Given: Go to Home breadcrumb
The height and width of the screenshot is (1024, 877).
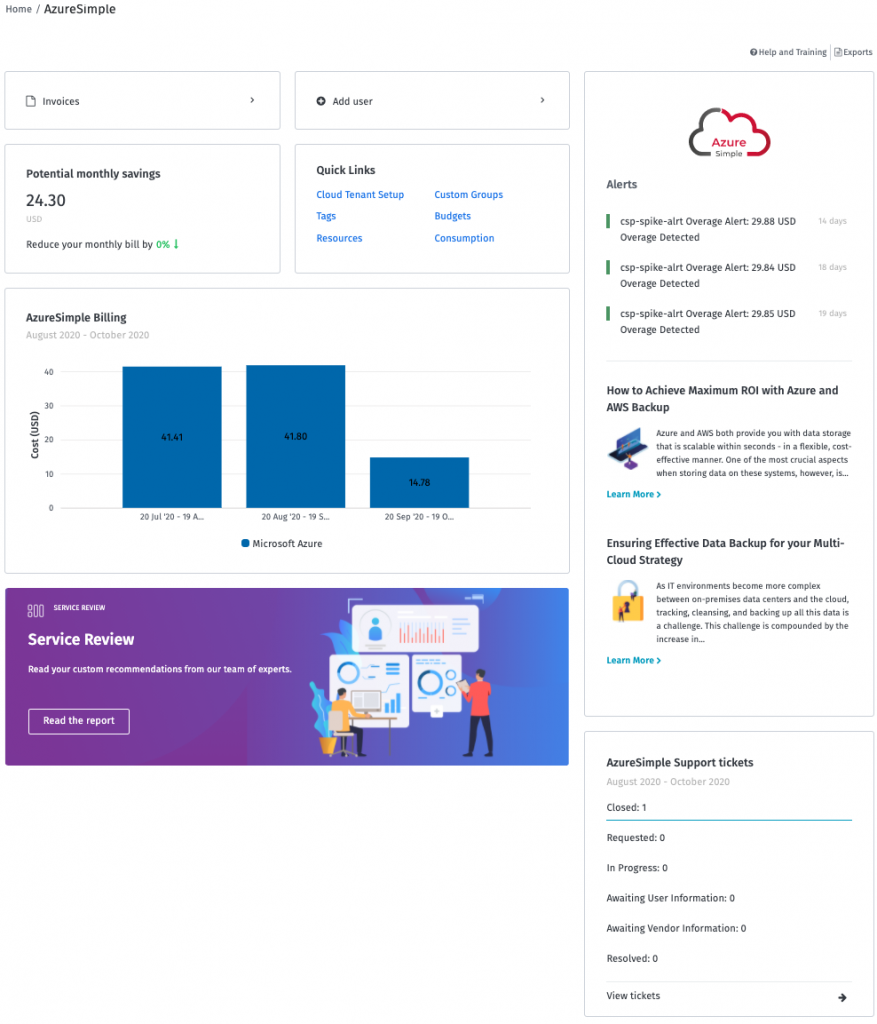Looking at the screenshot, I should click(18, 9).
